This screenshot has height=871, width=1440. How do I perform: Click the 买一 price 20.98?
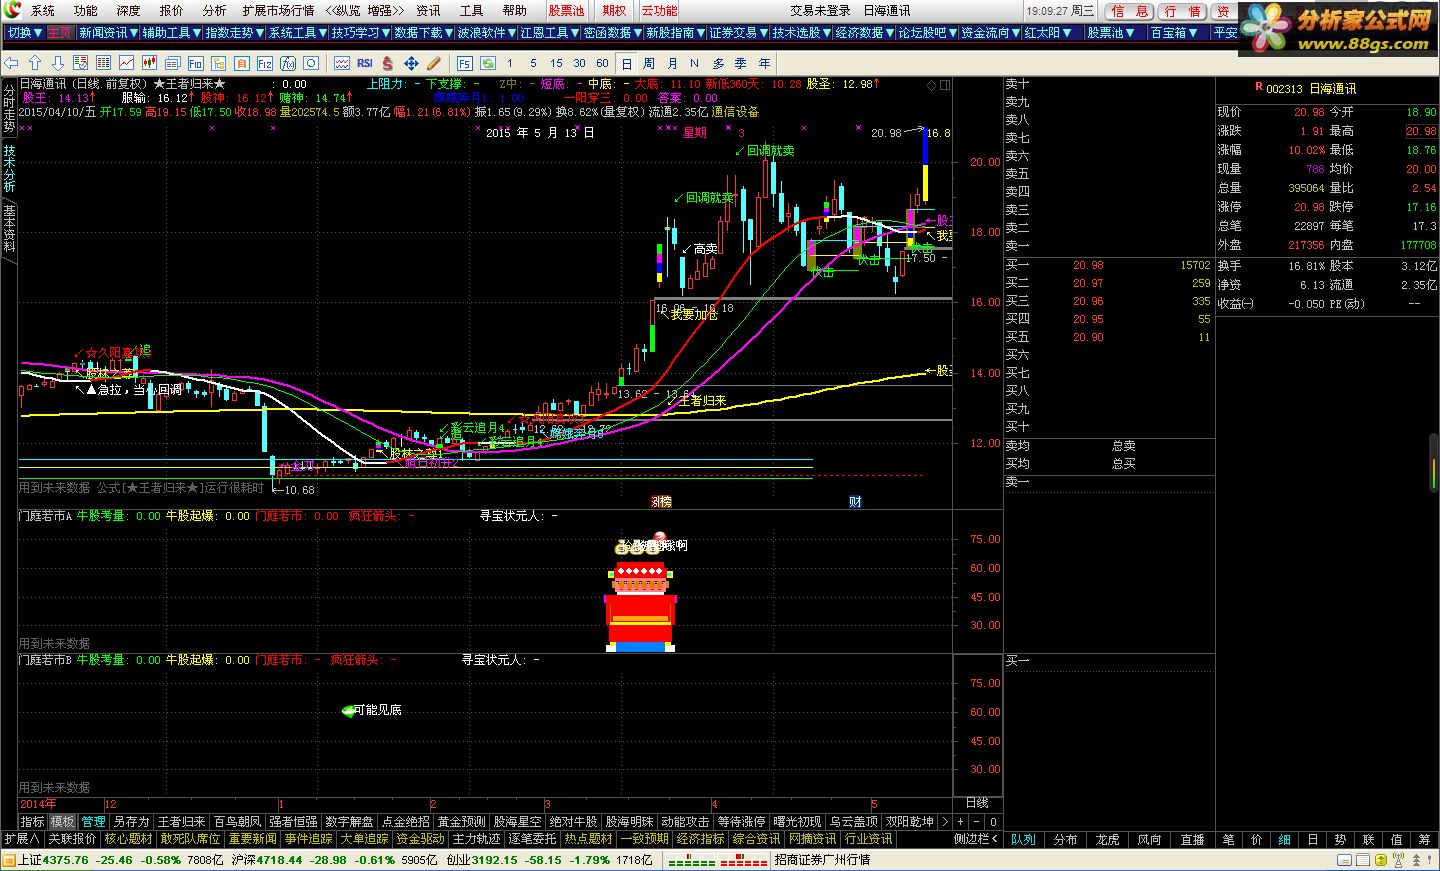[1088, 265]
